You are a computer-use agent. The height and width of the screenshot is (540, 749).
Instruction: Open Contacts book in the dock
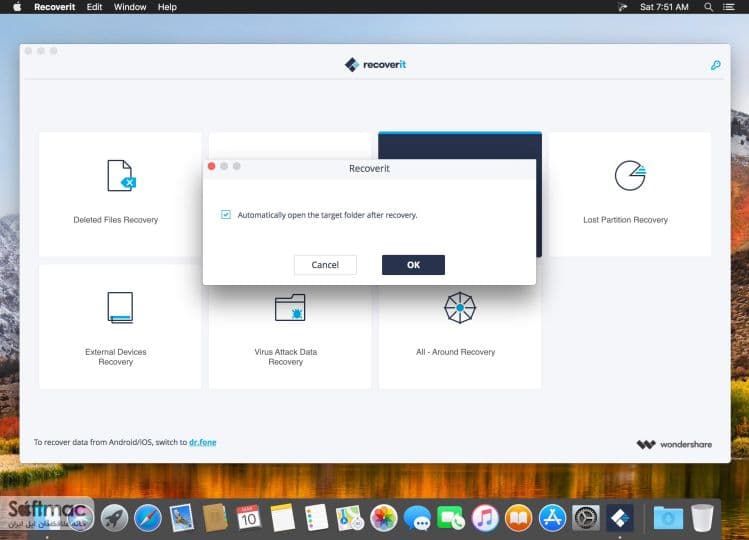pyautogui.click(x=215, y=518)
